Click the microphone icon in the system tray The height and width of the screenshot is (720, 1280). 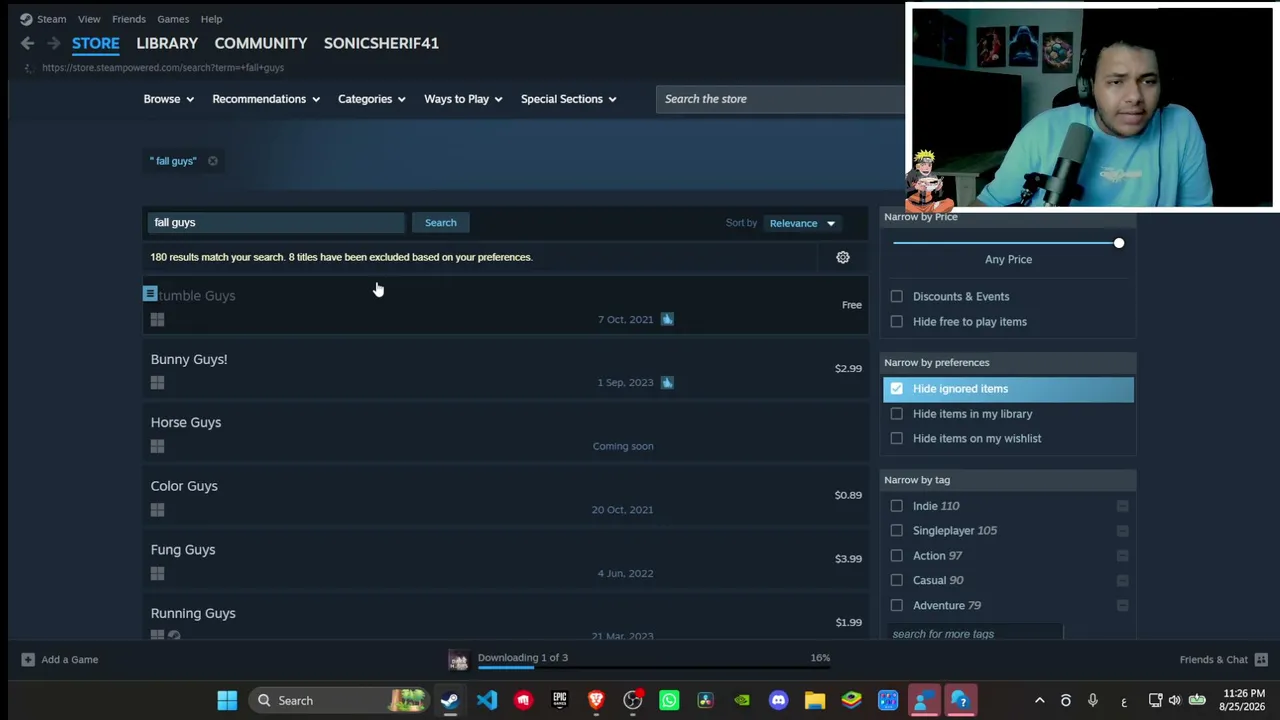(1093, 701)
